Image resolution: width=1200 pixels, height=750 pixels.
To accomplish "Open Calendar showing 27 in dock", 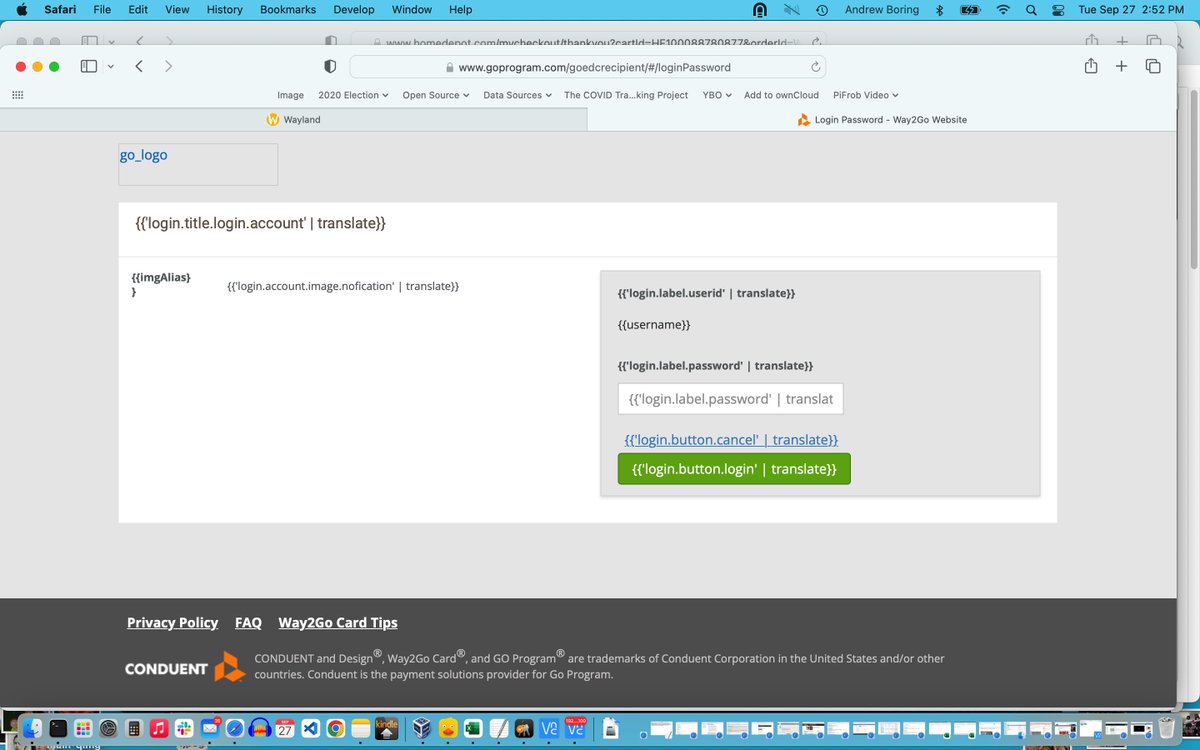I will tap(285, 728).
